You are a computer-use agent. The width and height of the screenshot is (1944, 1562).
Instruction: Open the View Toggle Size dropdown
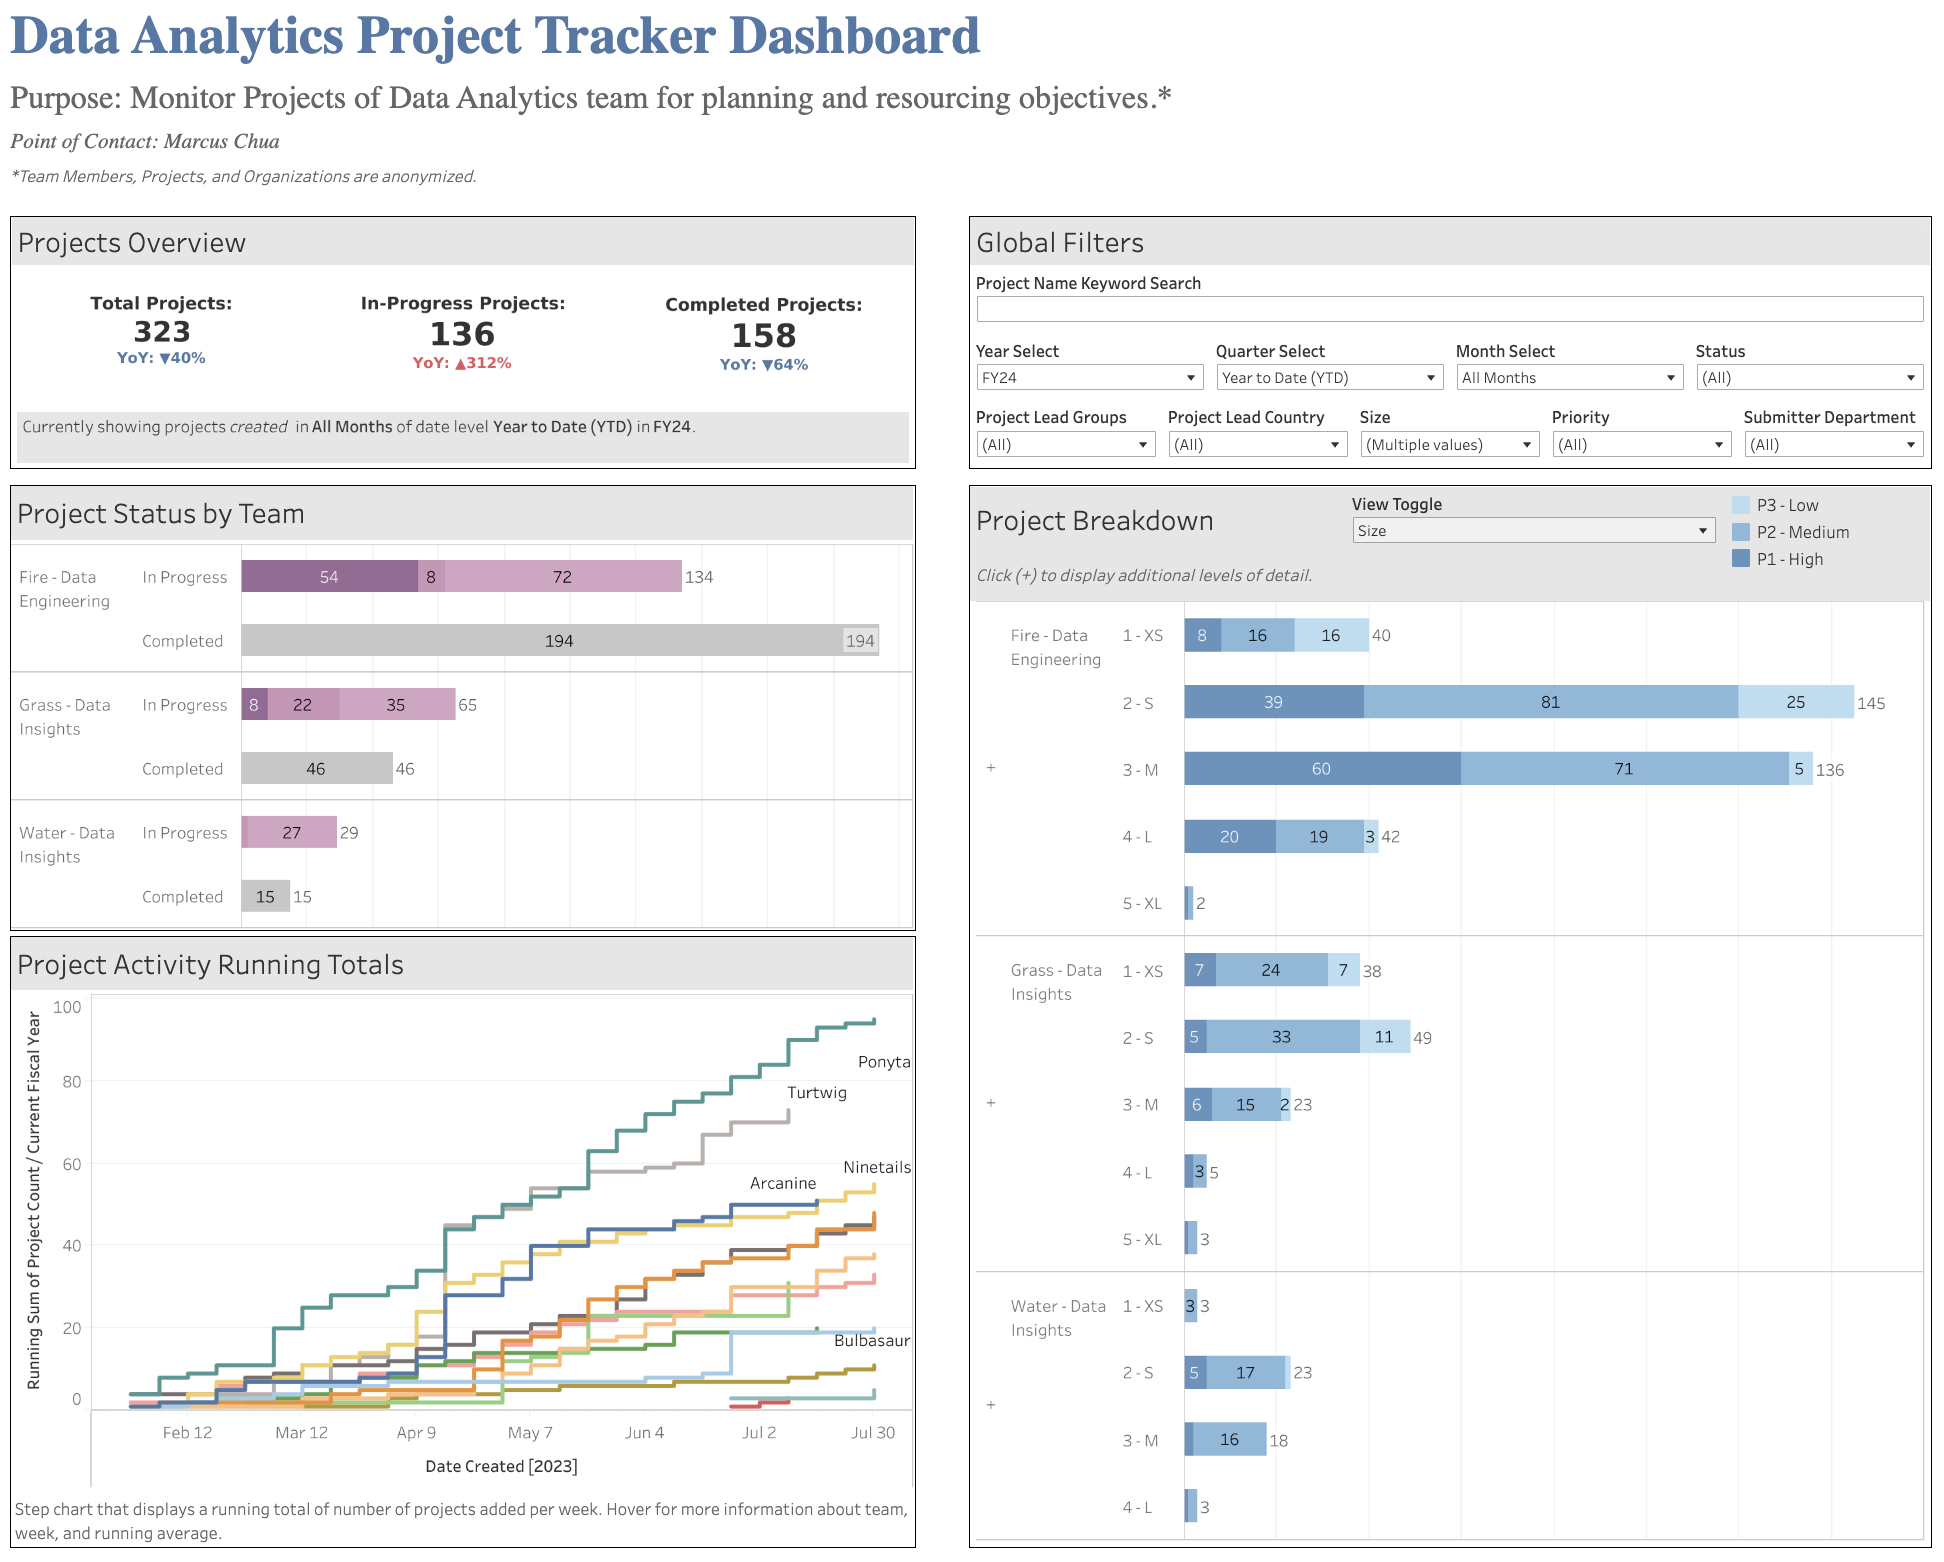[1532, 531]
